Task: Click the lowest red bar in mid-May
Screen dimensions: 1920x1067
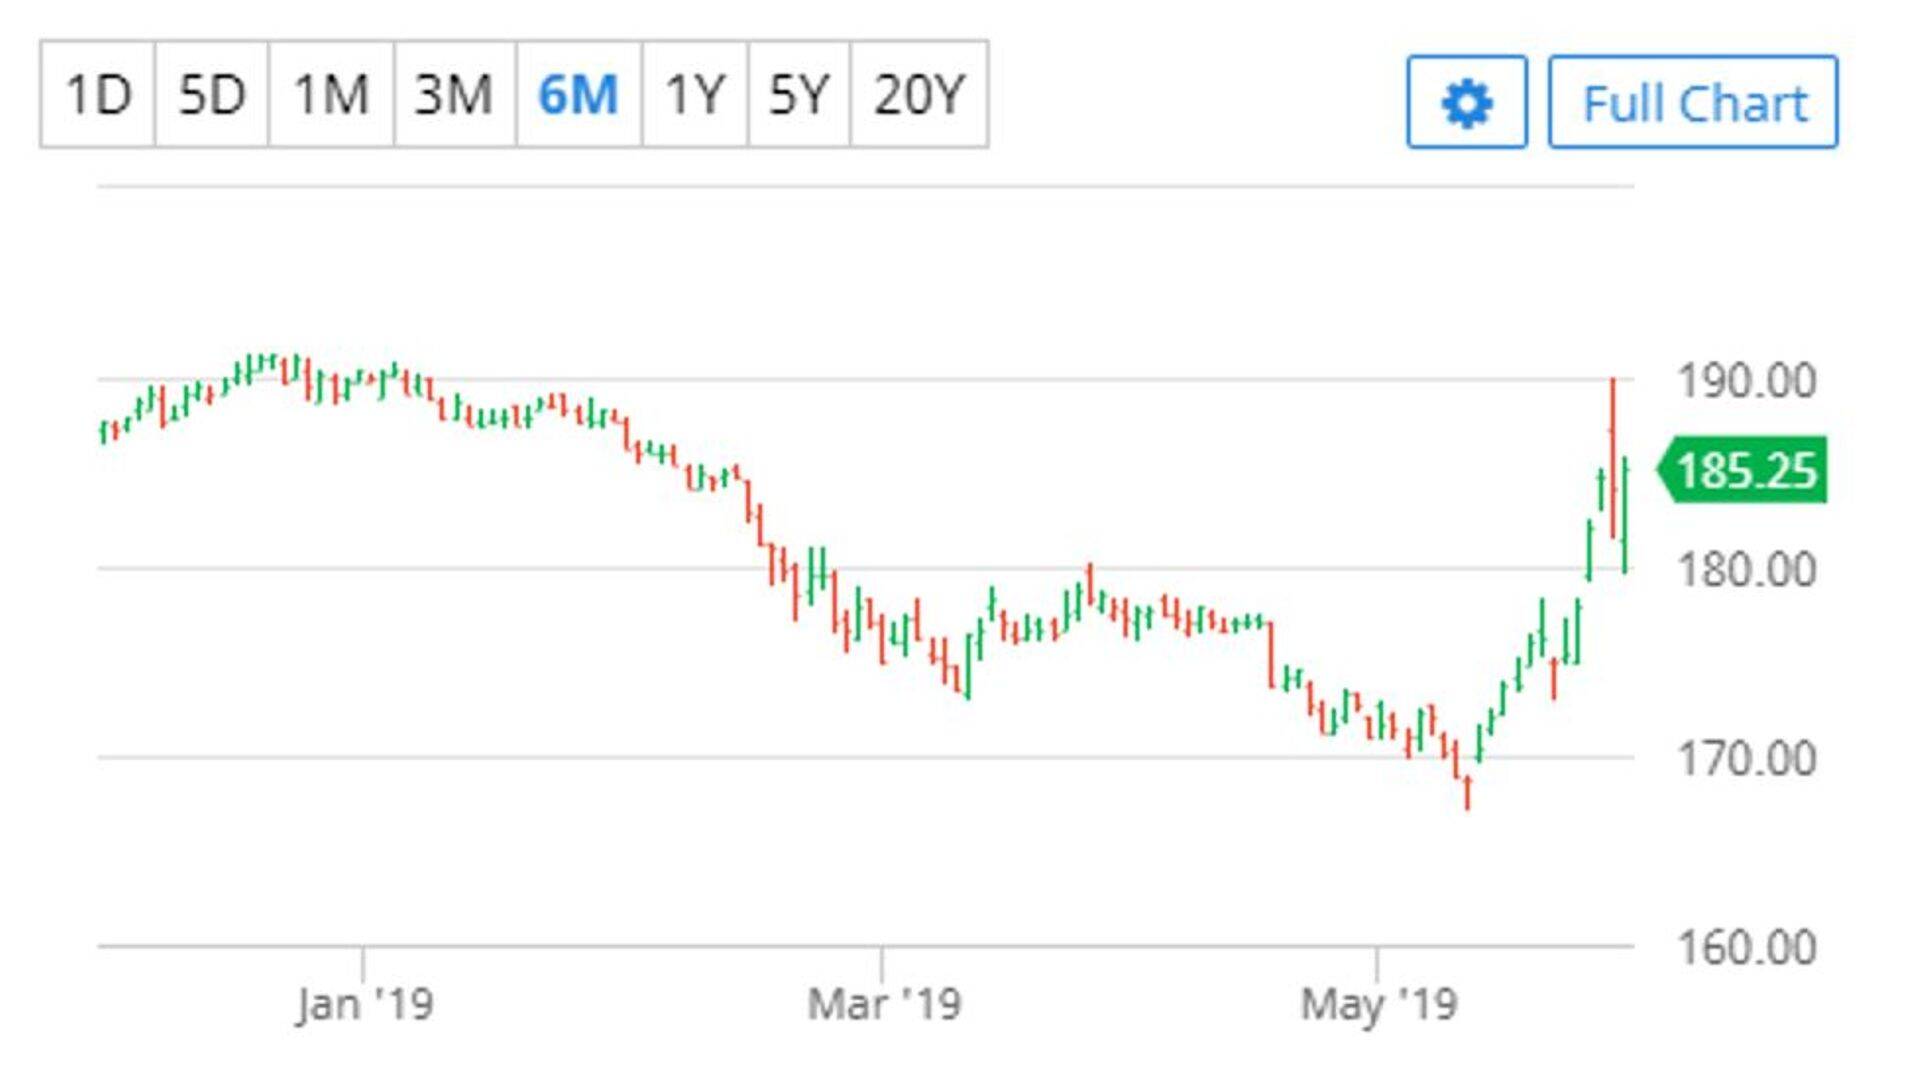Action: (x=1467, y=792)
